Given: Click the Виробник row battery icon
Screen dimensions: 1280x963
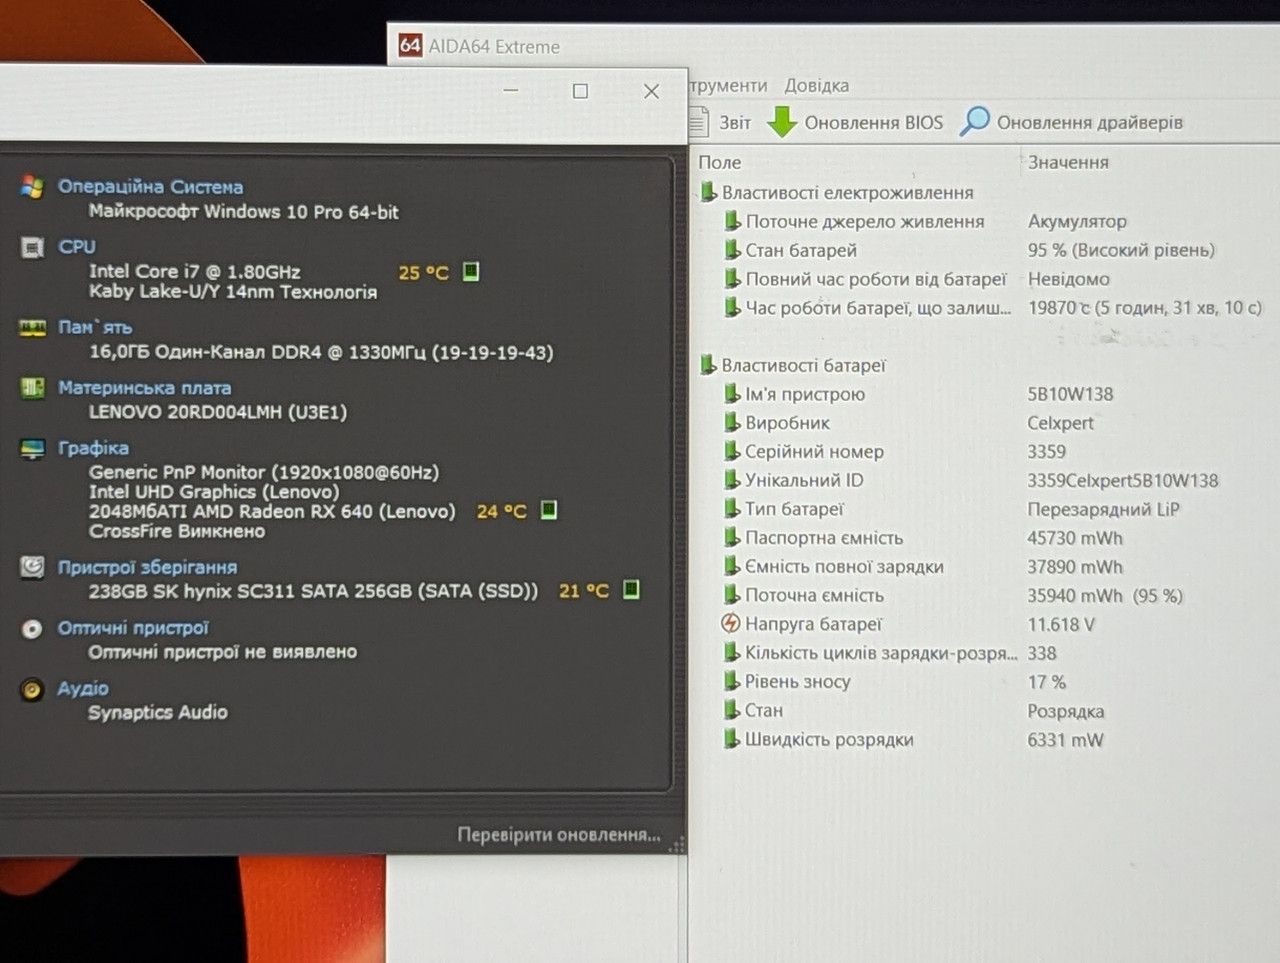Looking at the screenshot, I should click(732, 423).
